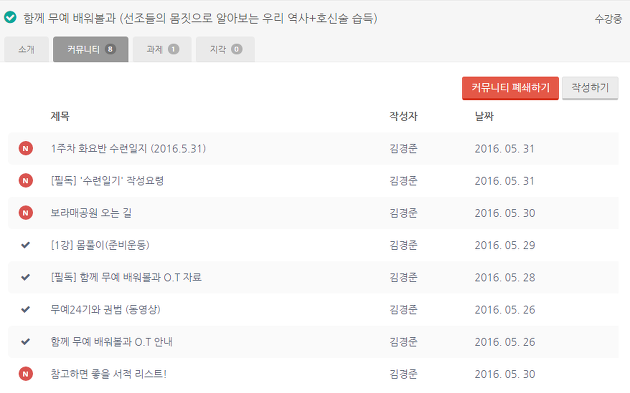The width and height of the screenshot is (630, 393).
Task: Open the 무예24기와 권법 (동영상) post
Action: 105,309
